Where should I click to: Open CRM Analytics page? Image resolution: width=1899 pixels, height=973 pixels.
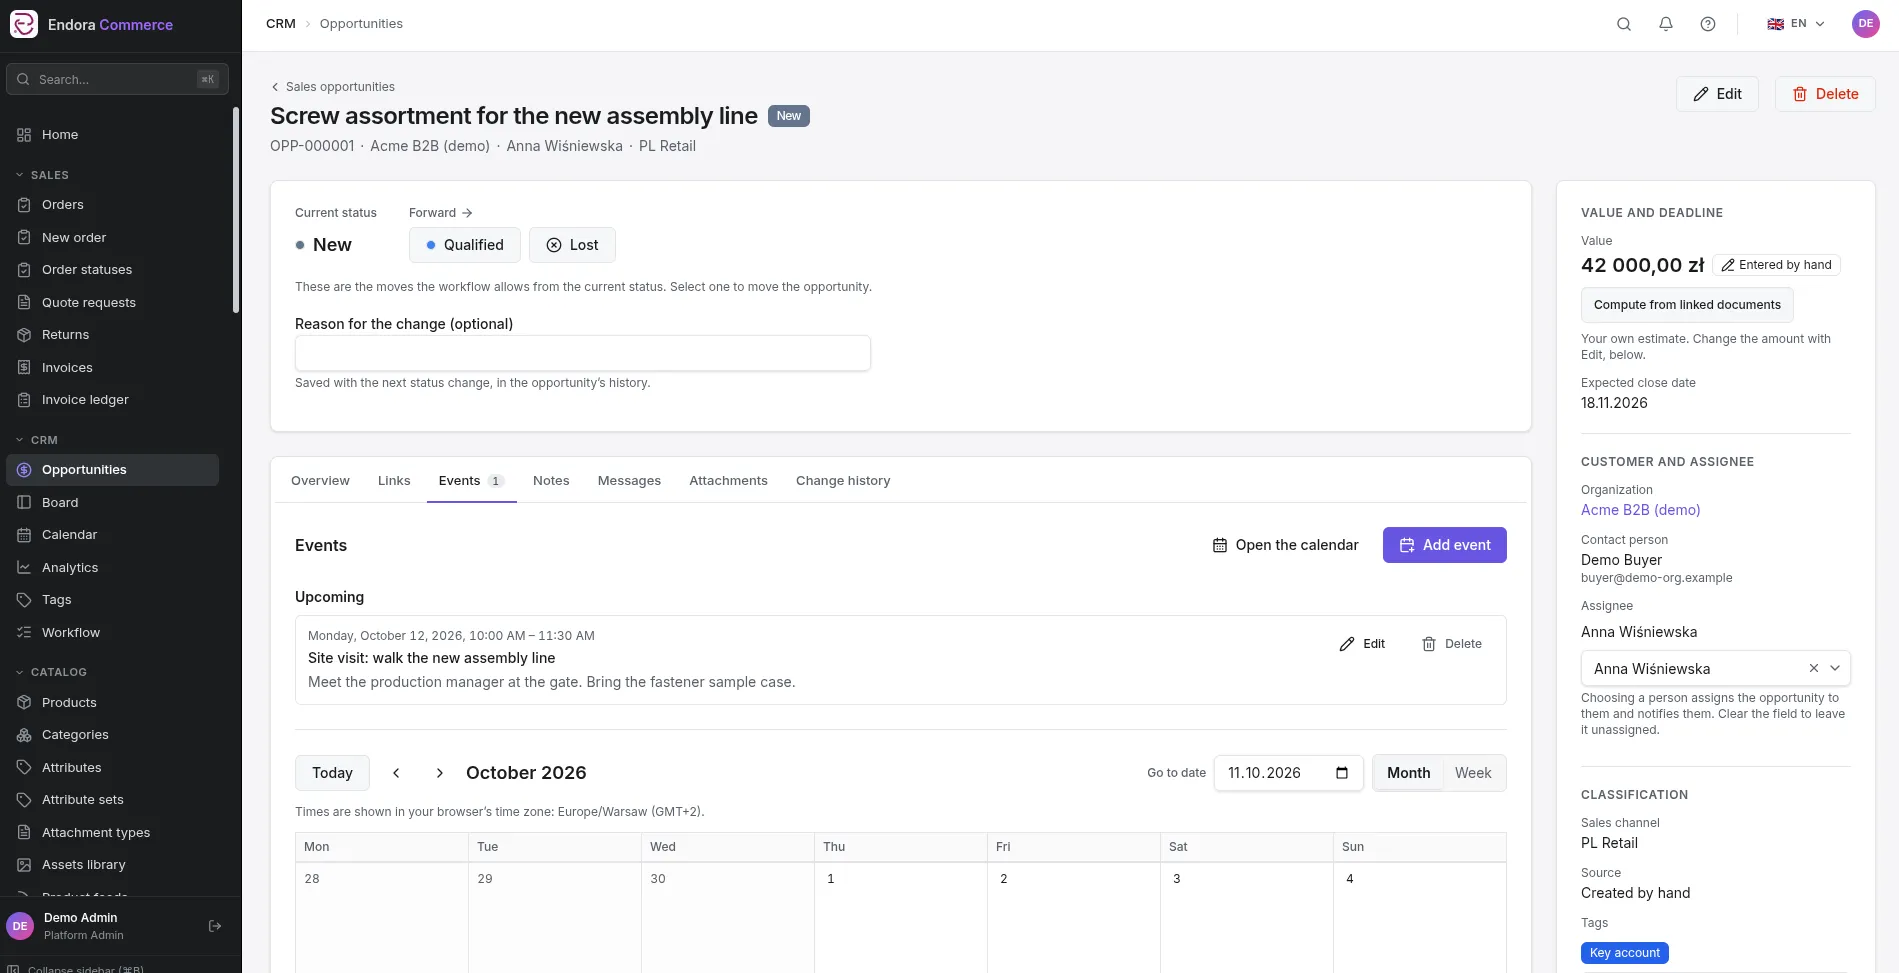click(x=112, y=568)
